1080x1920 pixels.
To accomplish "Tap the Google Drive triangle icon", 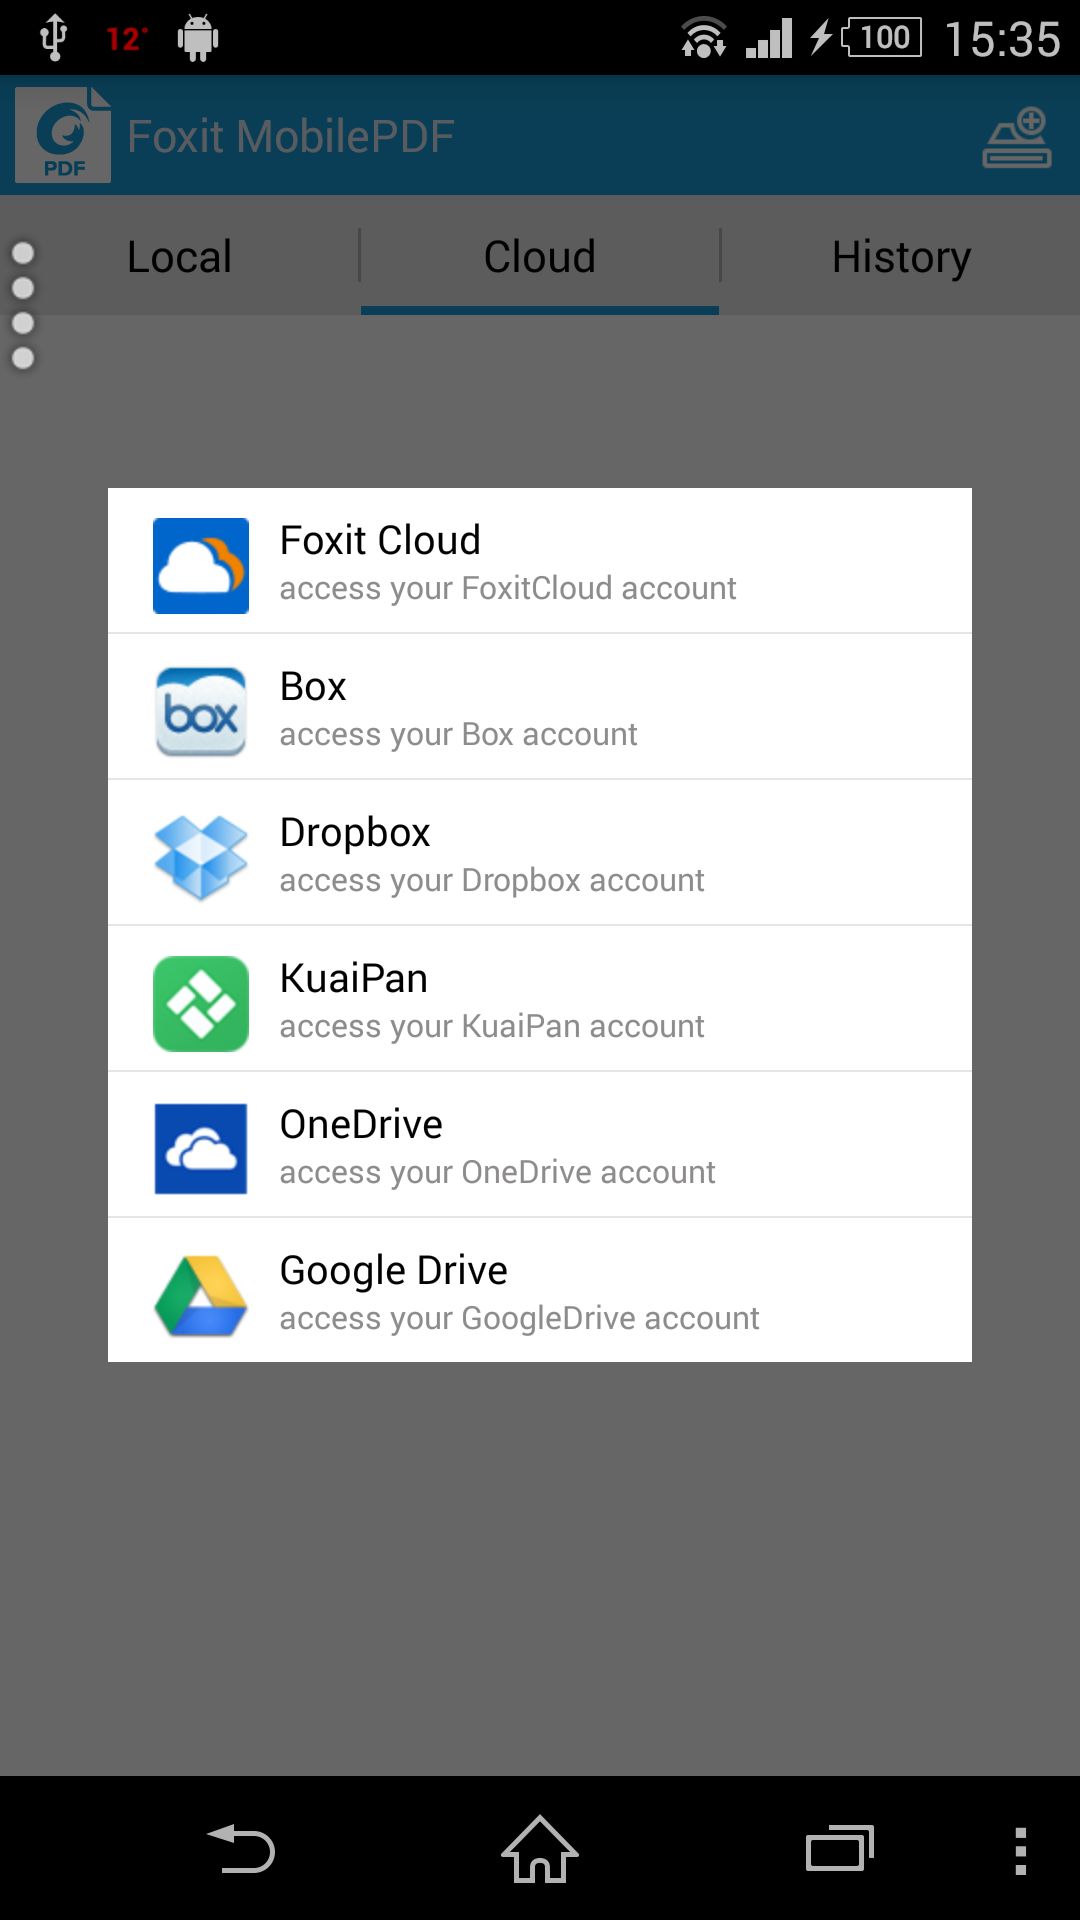I will click(x=201, y=1296).
